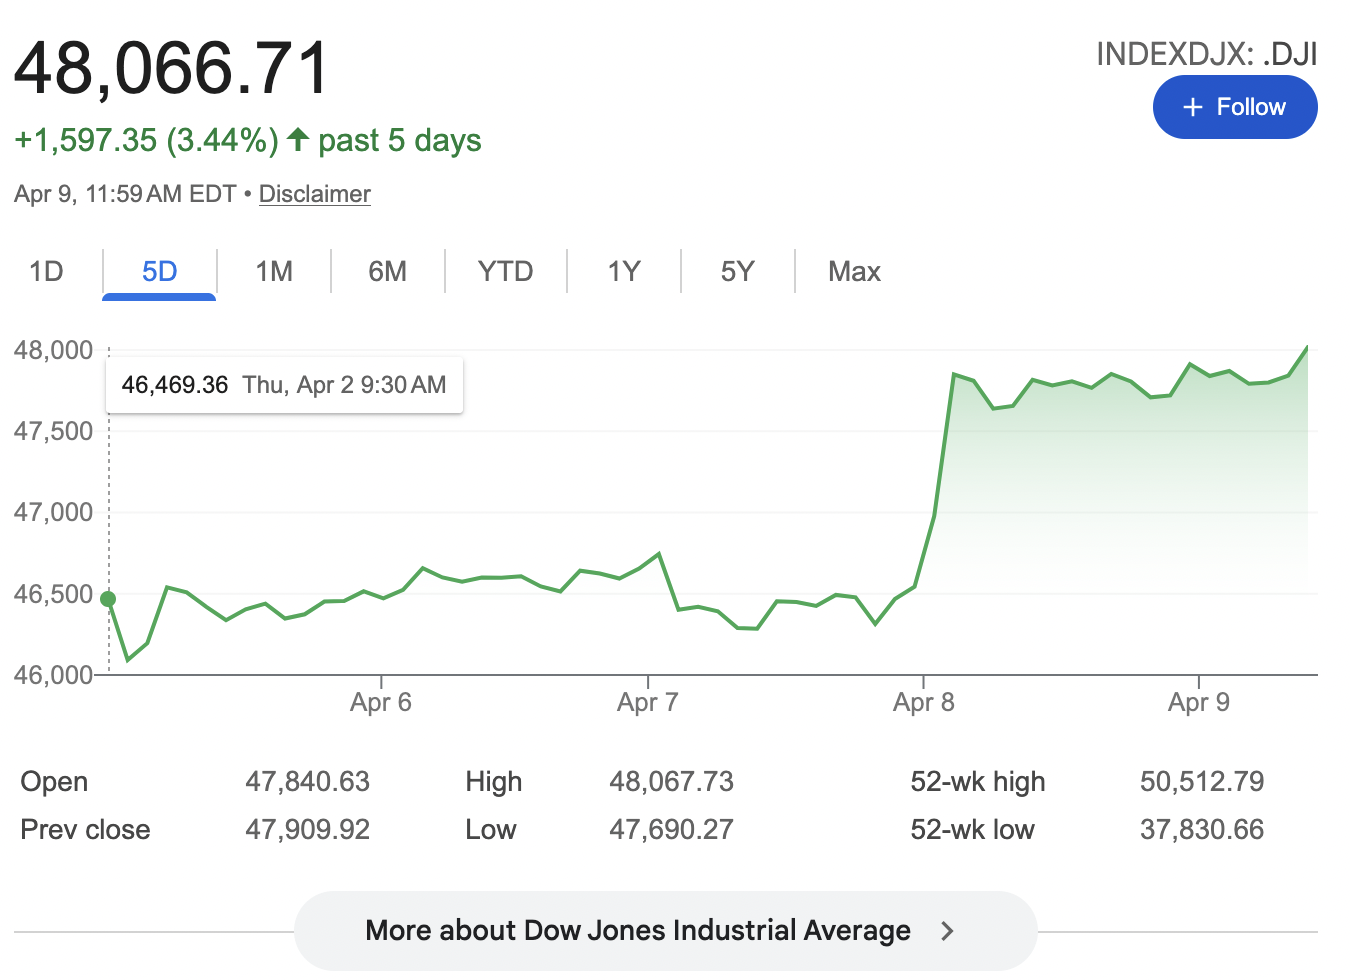The image size is (1350, 980).
Task: Click the Apr 9, 11:59 AM EDT timestamp
Action: (125, 194)
